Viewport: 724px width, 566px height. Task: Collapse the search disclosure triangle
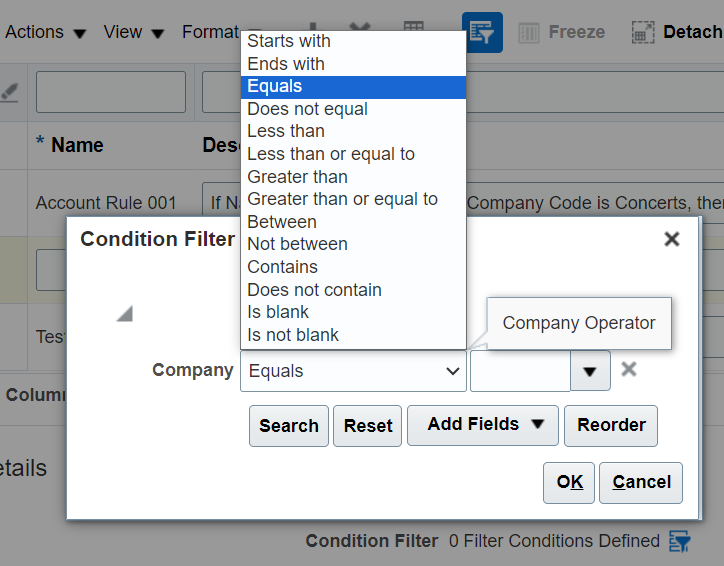point(125,313)
